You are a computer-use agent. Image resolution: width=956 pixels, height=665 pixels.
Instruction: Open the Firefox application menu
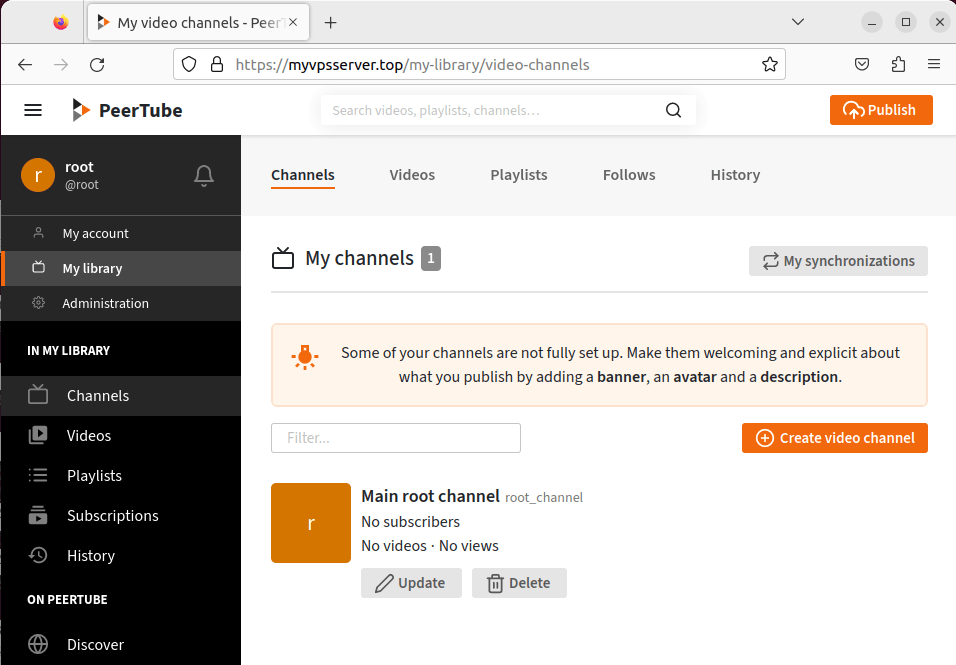(x=934, y=64)
